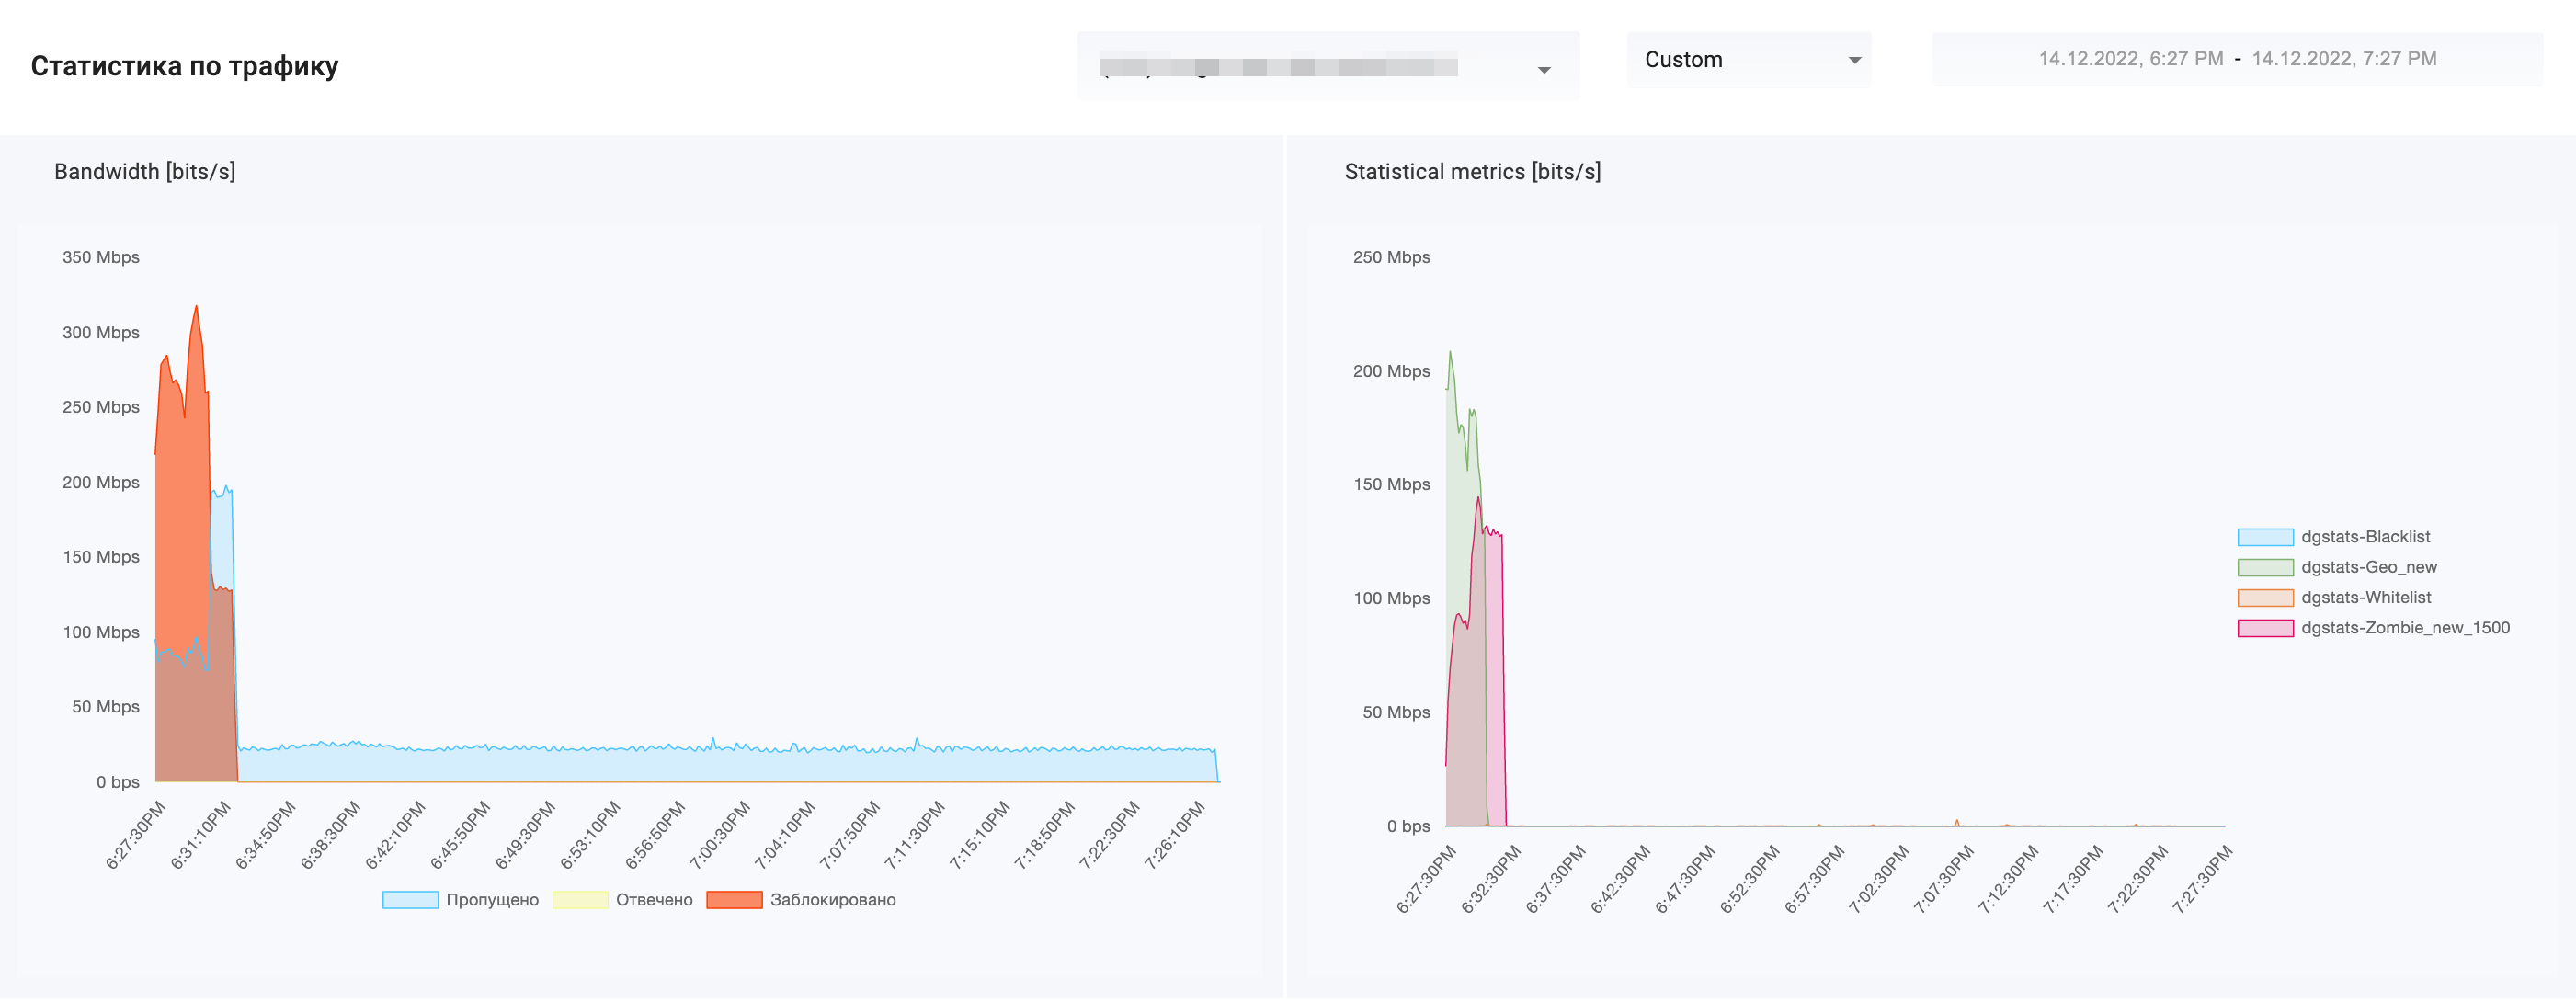Click the 7:07:30PM orange spike in metrics chart
Image resolution: width=2576 pixels, height=1002 pixels.
pos(1957,822)
